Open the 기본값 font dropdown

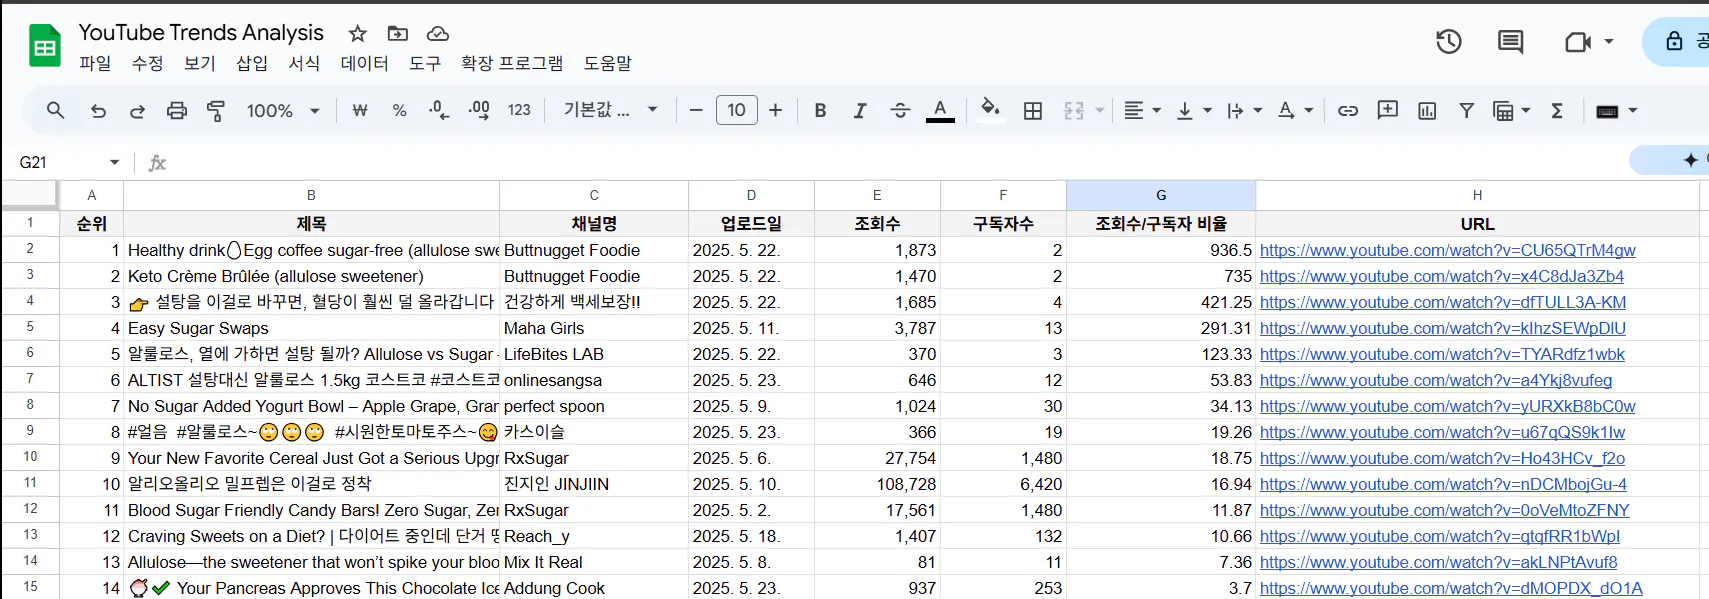(x=610, y=110)
